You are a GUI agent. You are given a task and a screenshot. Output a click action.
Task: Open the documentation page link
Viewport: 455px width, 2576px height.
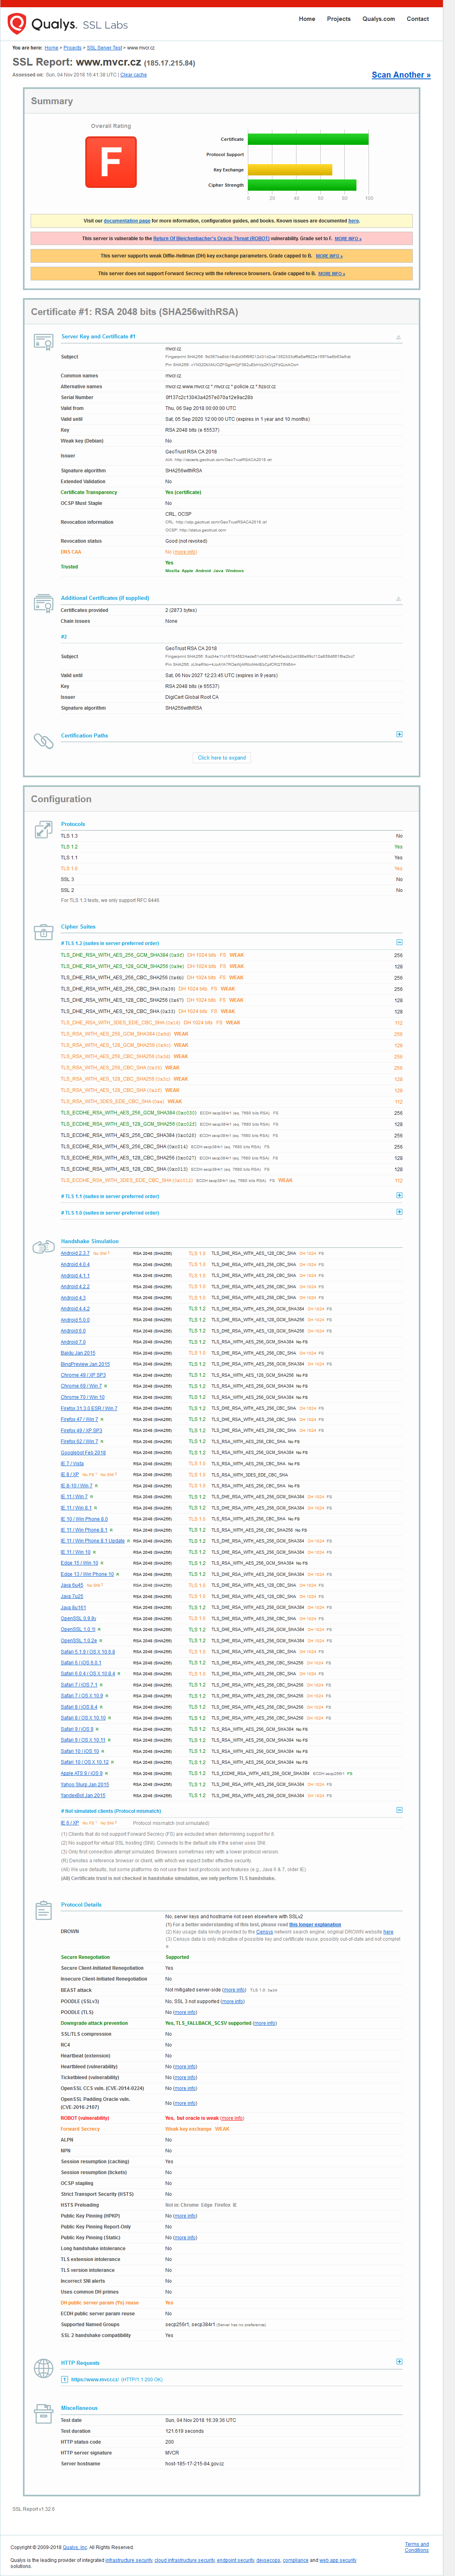(x=127, y=221)
